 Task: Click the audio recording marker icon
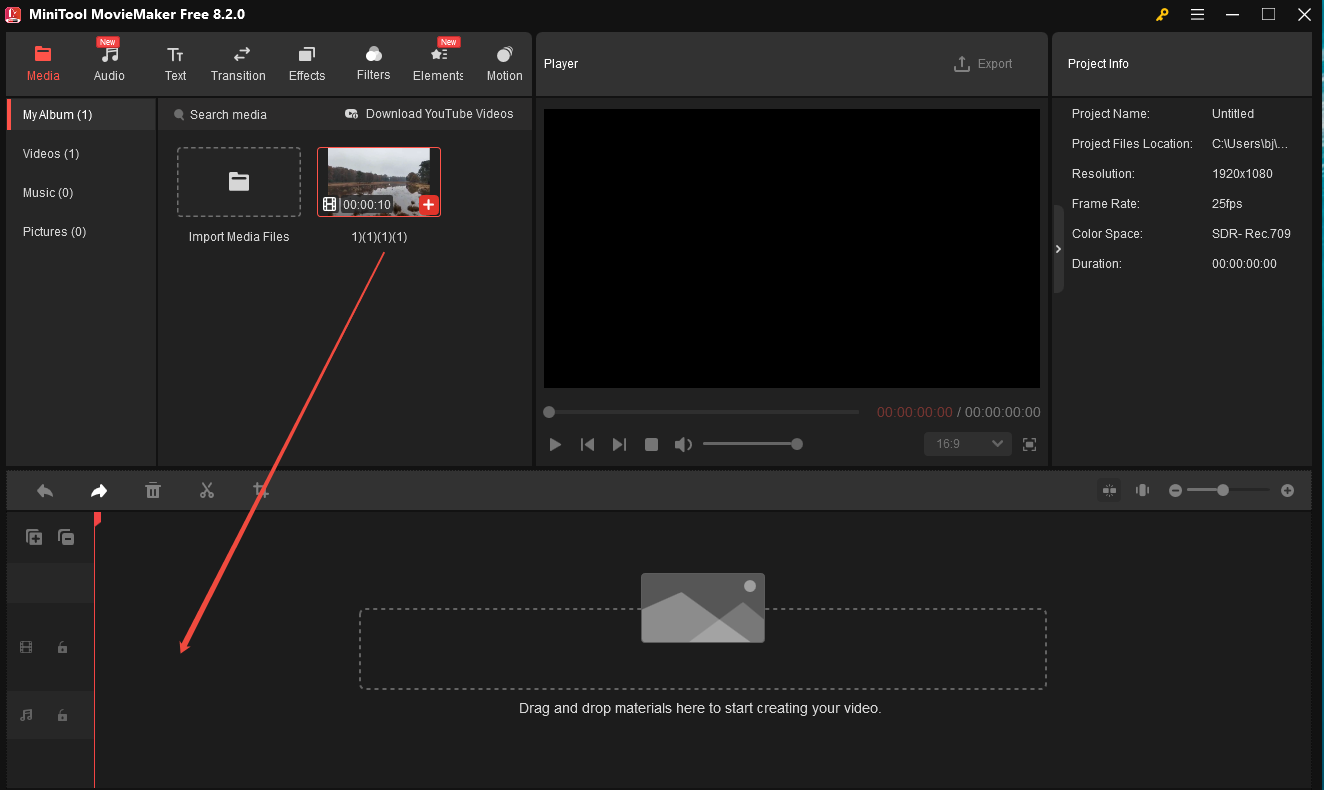tap(1142, 490)
